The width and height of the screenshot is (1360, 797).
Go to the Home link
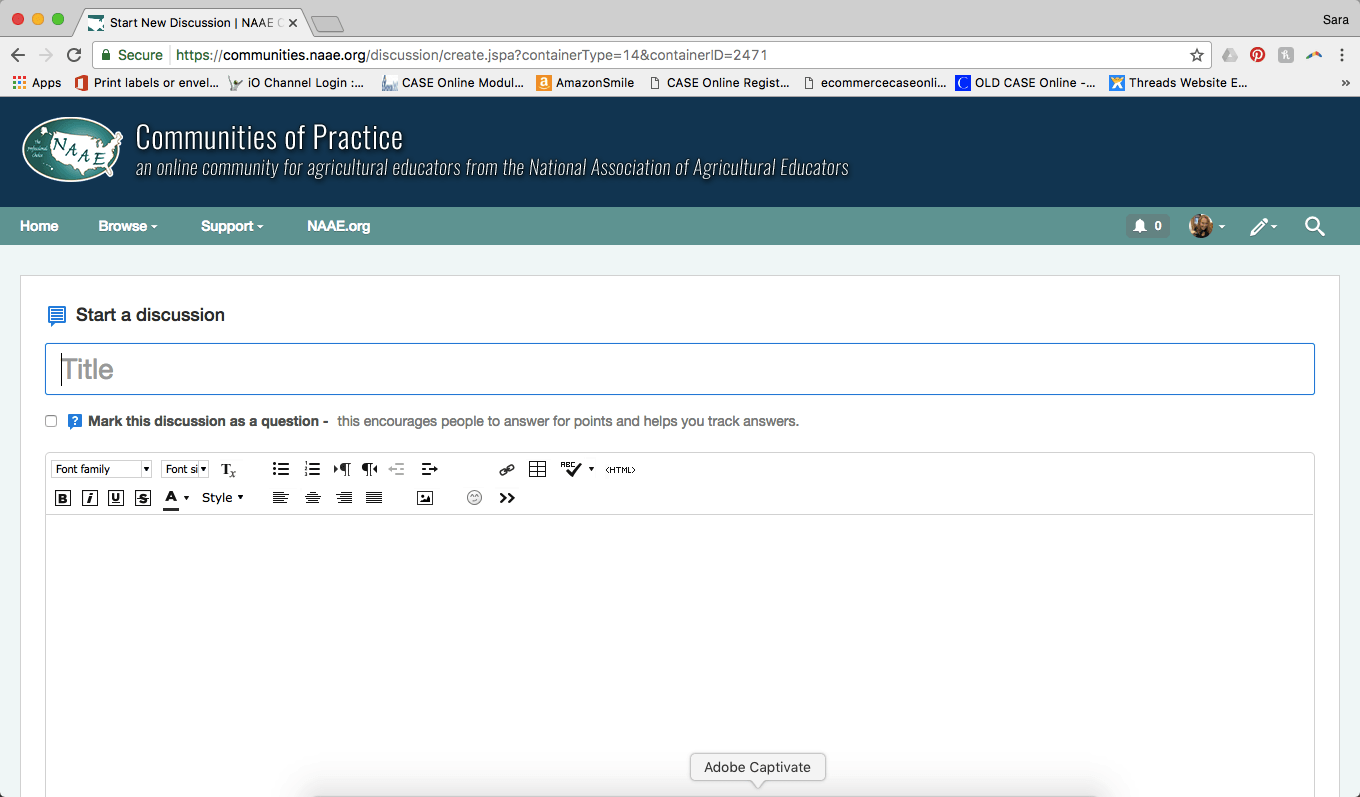[39, 226]
